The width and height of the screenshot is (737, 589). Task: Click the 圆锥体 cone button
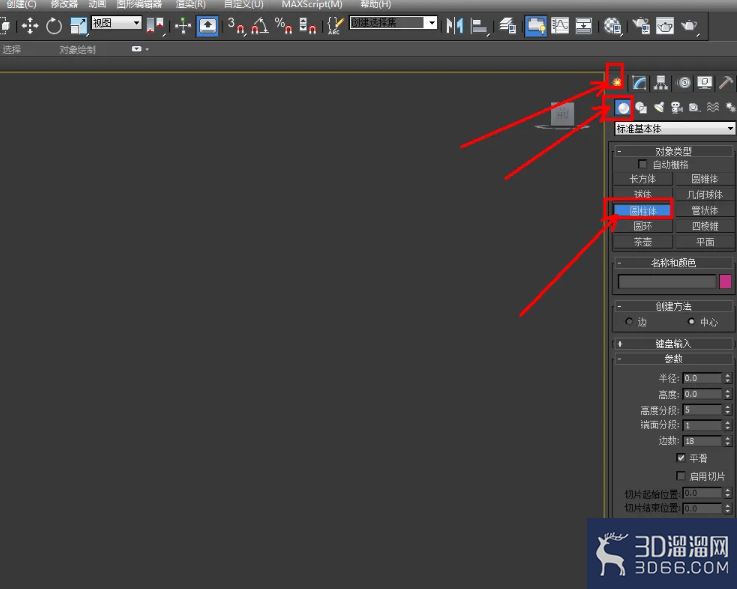[x=704, y=179]
